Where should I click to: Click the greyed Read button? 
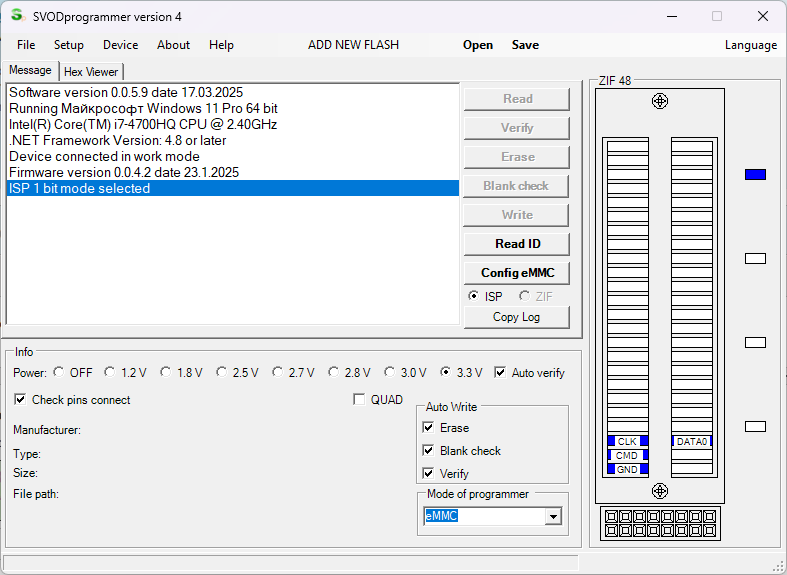point(517,99)
